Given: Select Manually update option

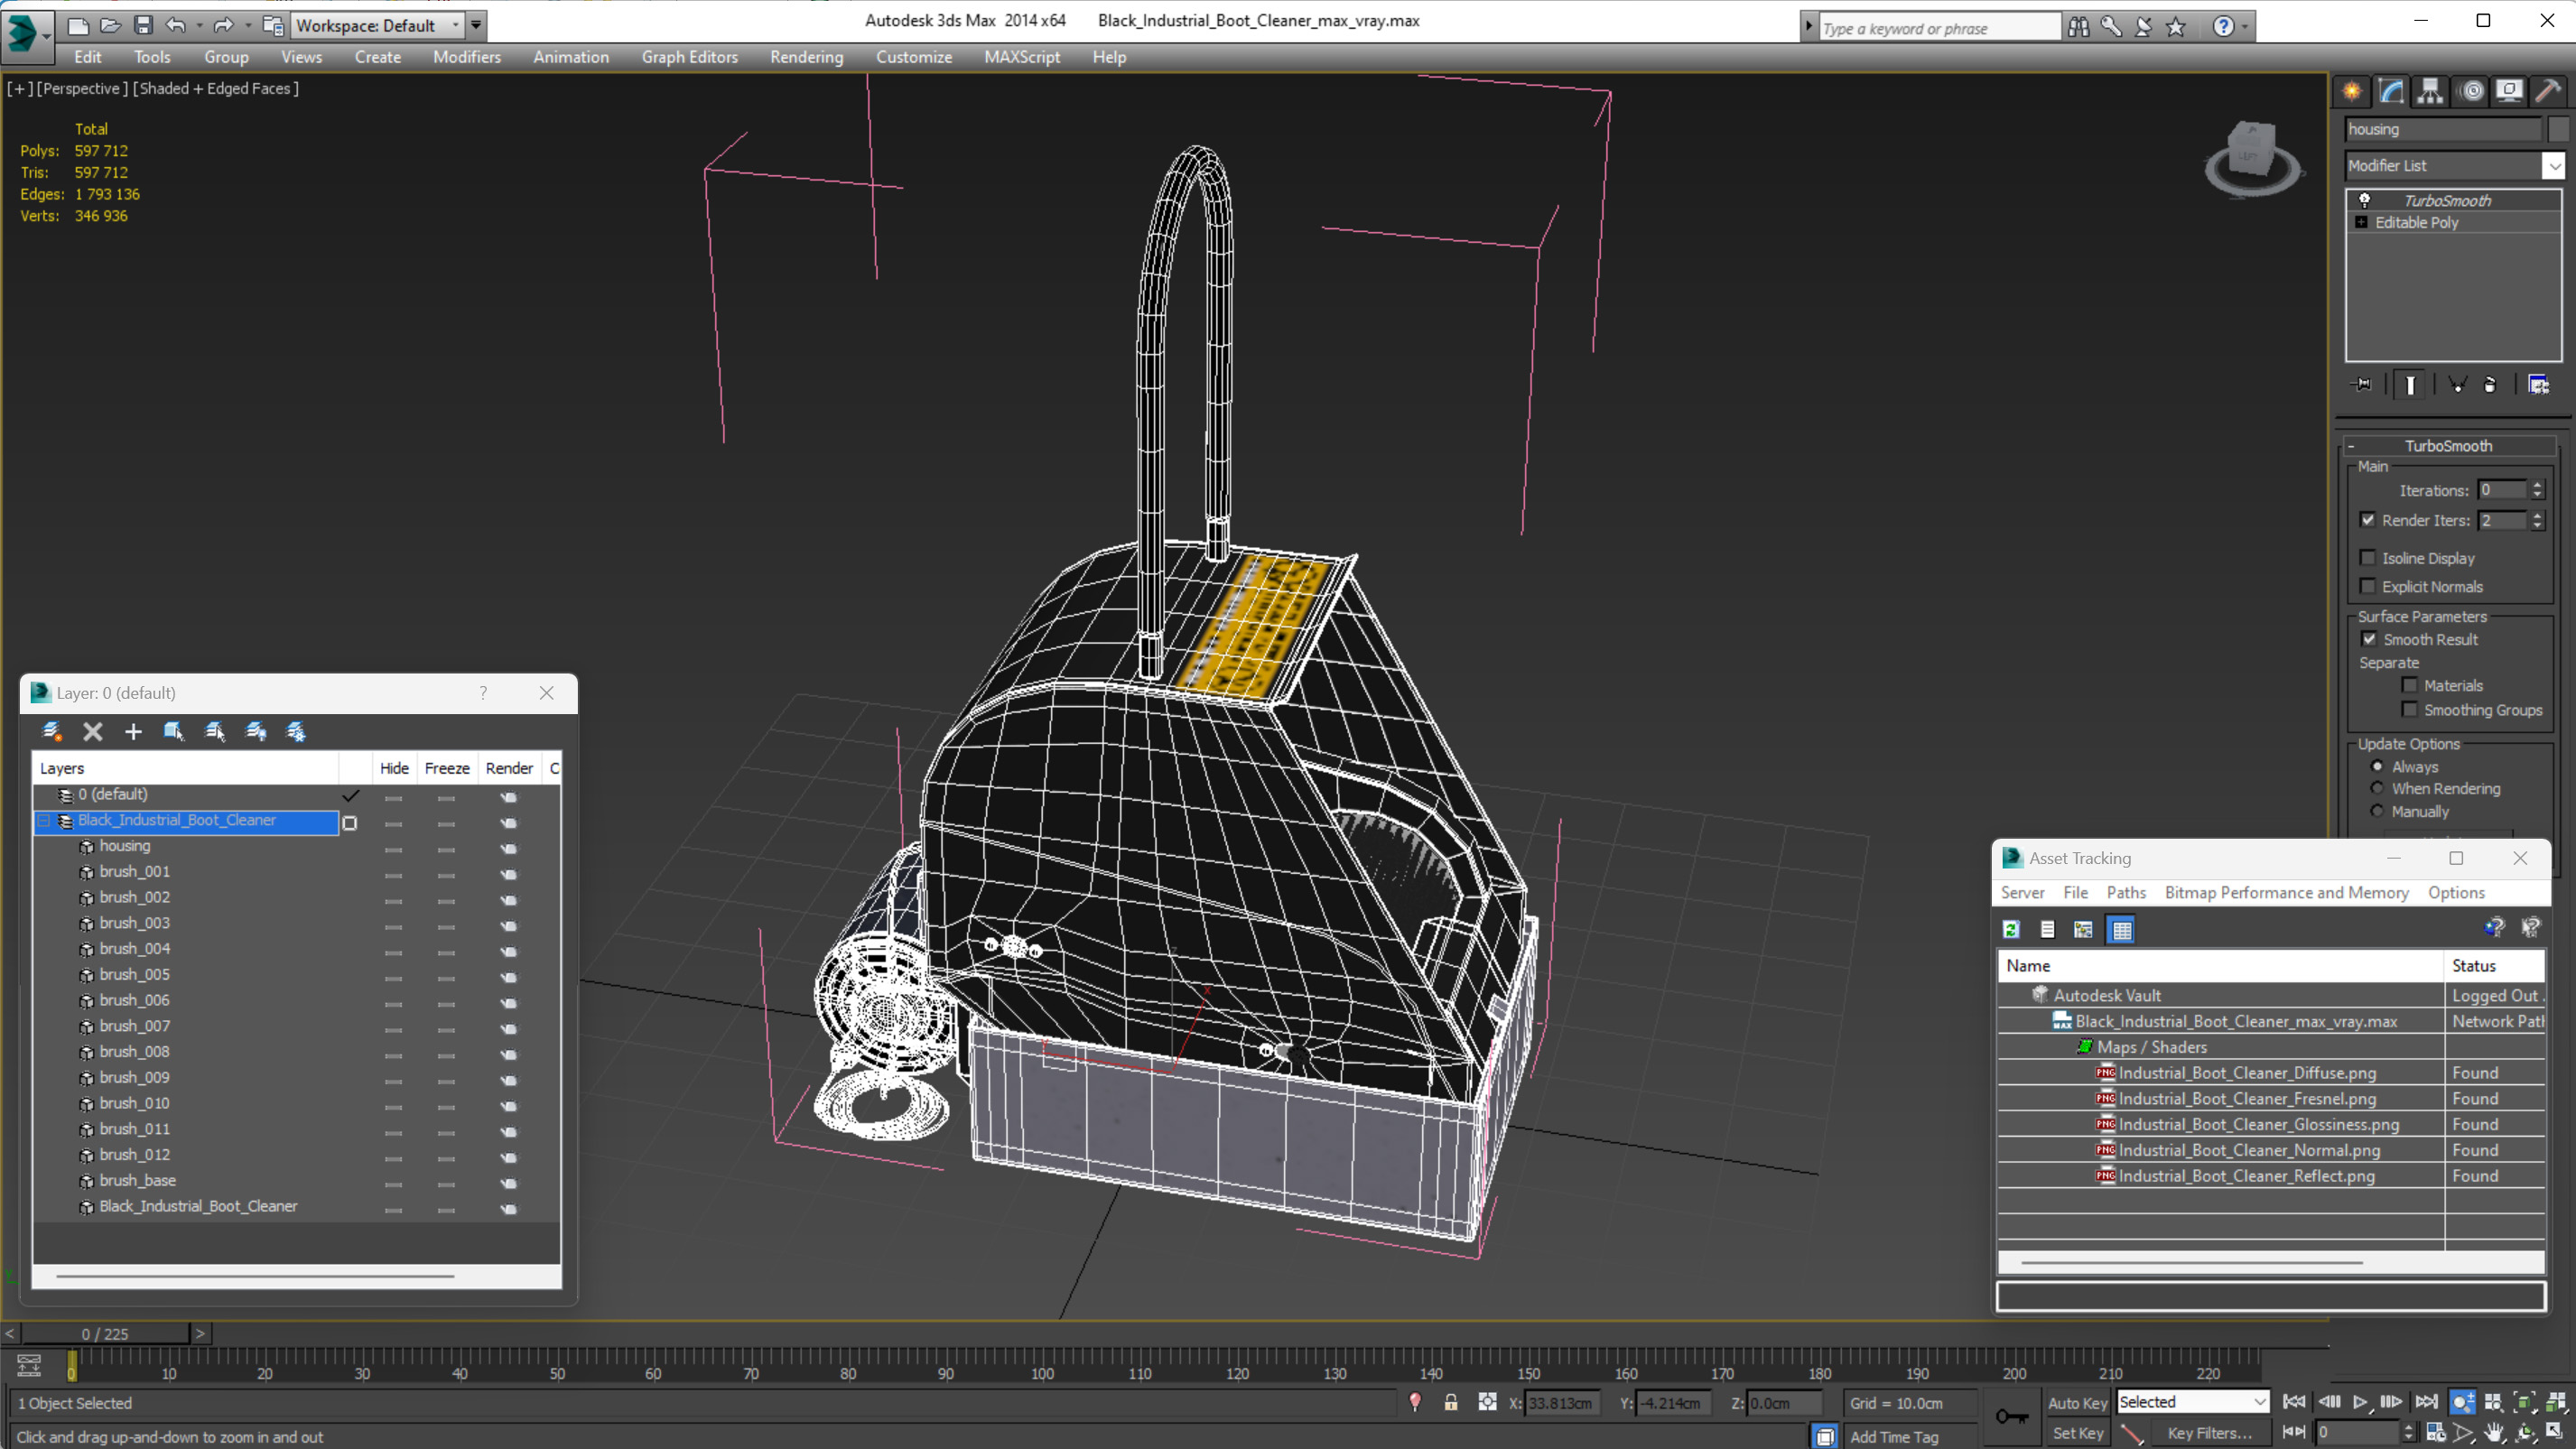Looking at the screenshot, I should coord(2377,811).
